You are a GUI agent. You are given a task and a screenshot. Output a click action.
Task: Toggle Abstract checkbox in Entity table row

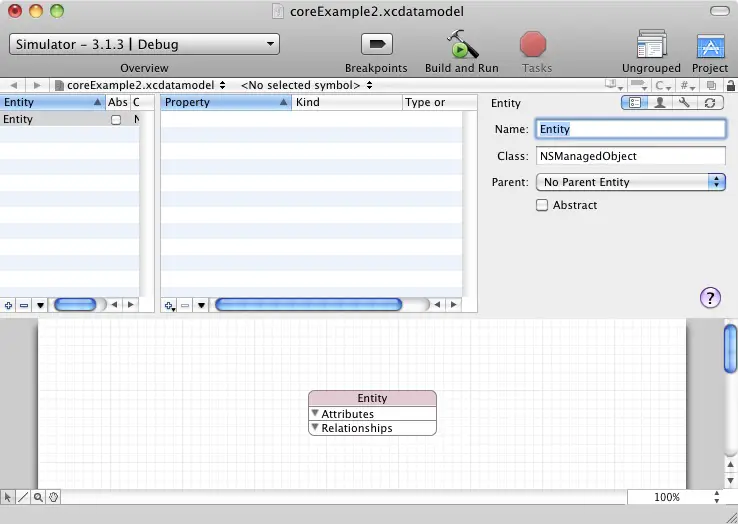point(116,120)
